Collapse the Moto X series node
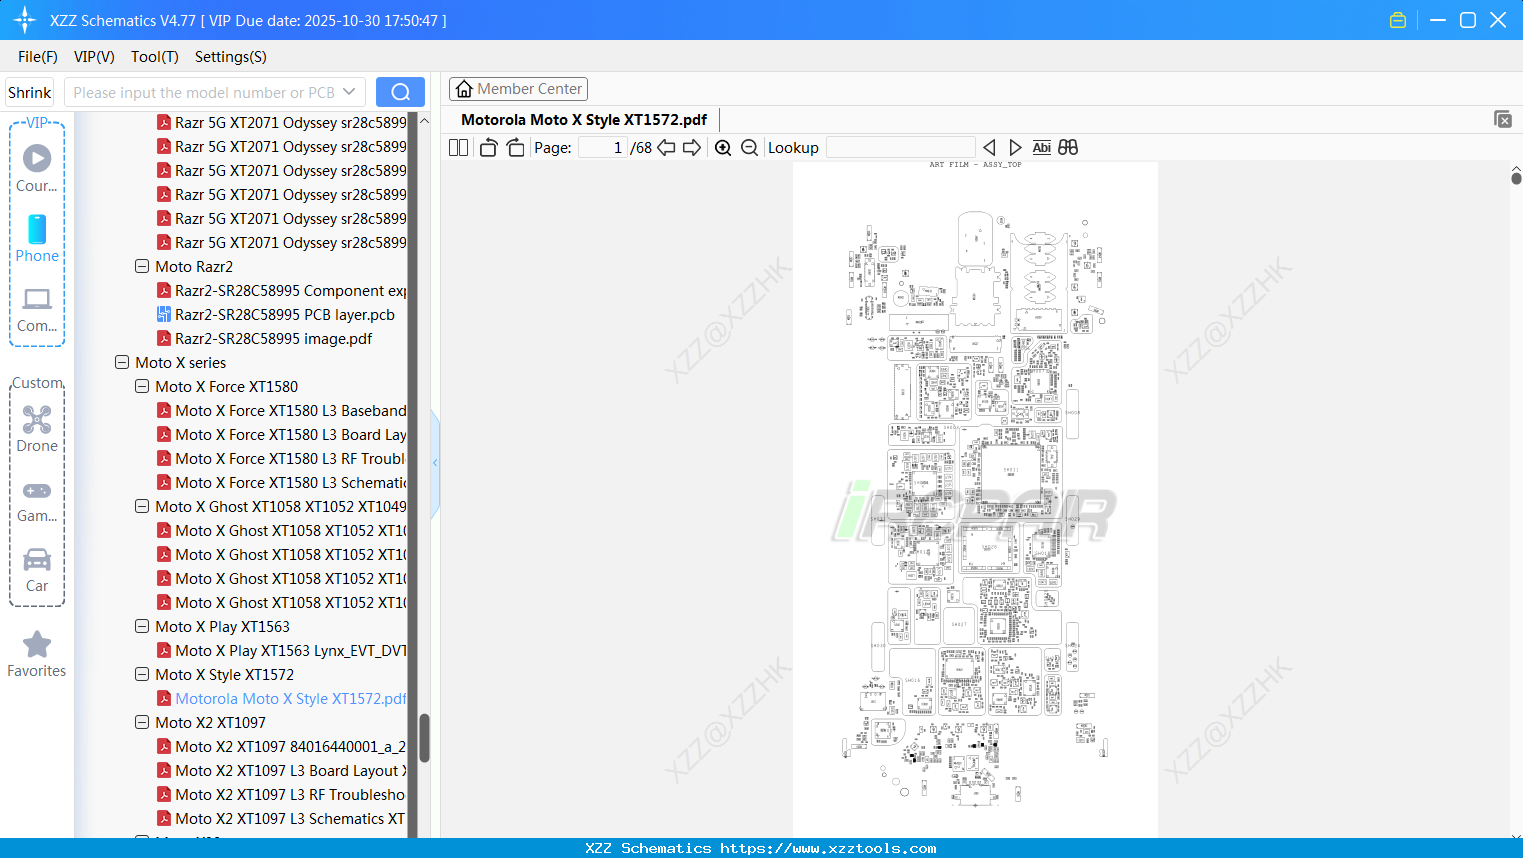This screenshot has width=1523, height=858. click(x=121, y=362)
